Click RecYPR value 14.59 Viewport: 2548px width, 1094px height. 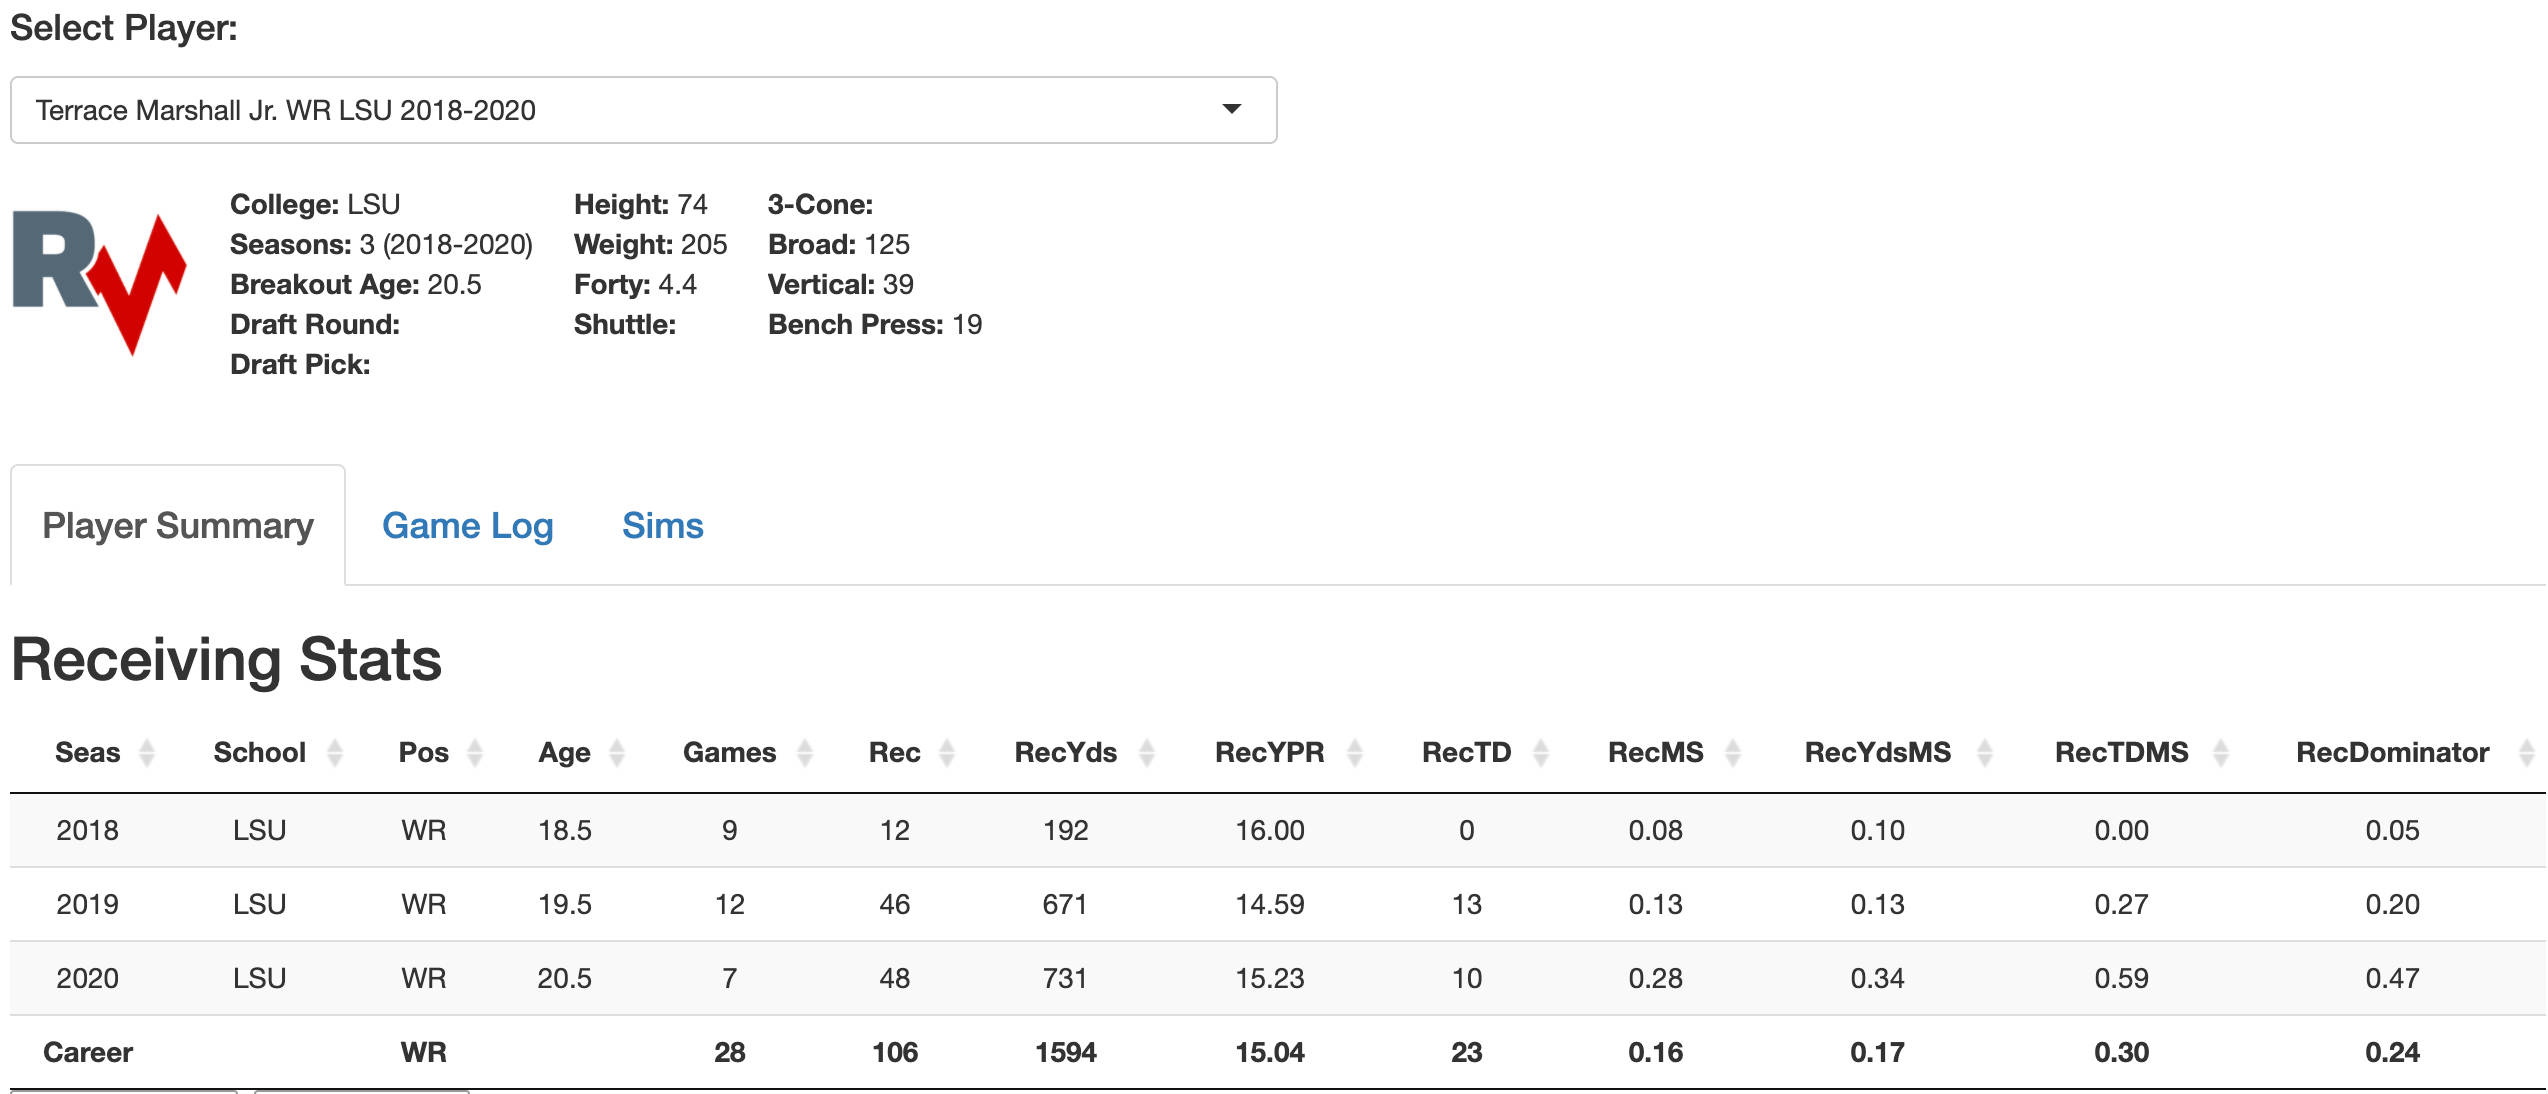pyautogui.click(x=1269, y=905)
